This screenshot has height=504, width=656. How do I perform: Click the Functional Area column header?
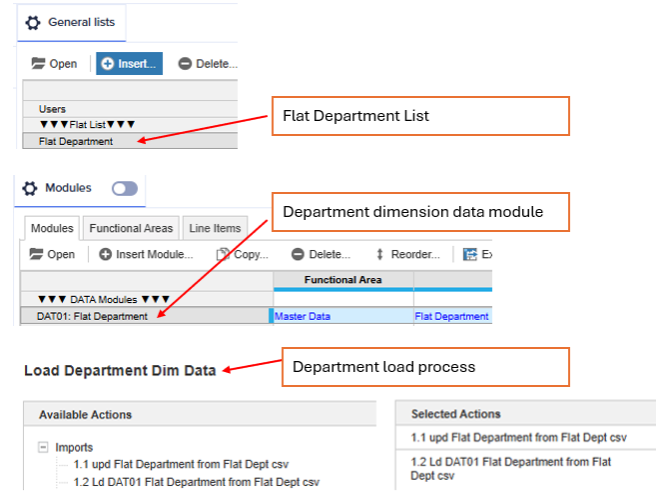coord(343,280)
